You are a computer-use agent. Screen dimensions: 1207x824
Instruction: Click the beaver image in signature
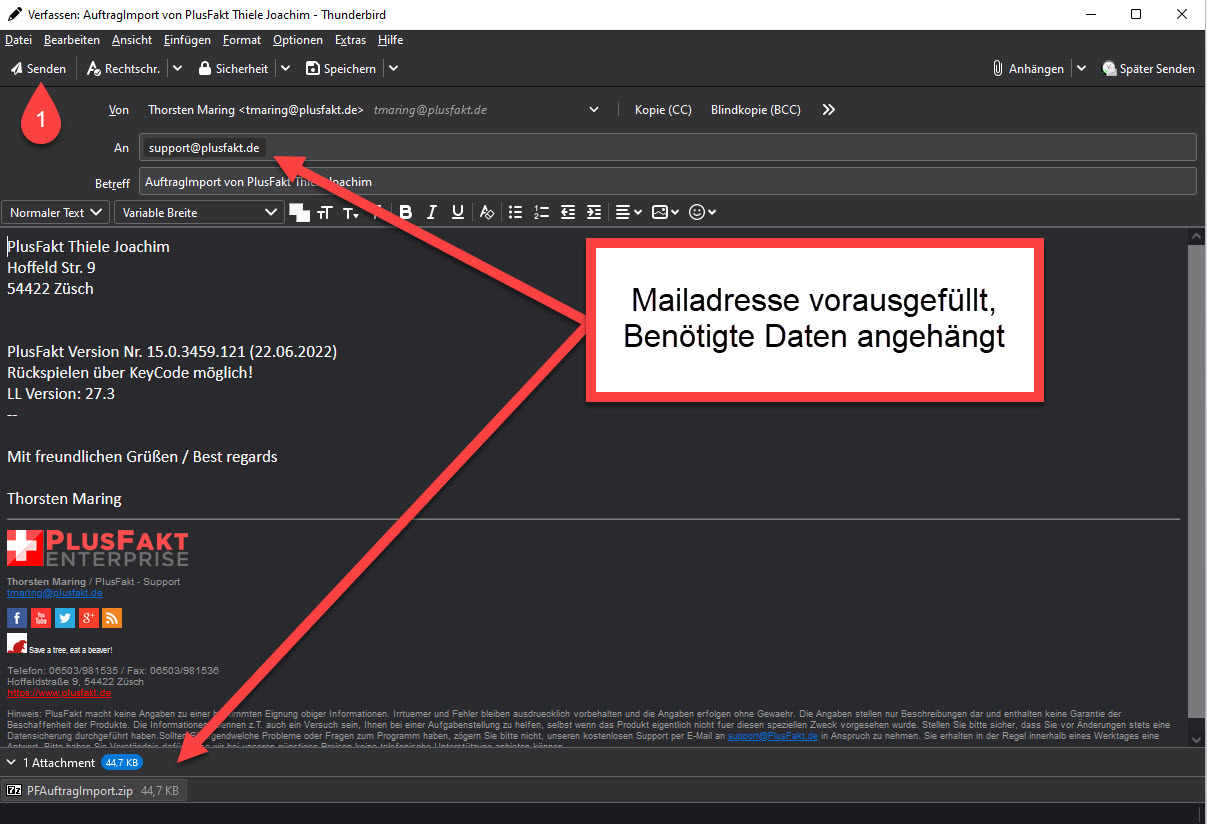click(17, 644)
